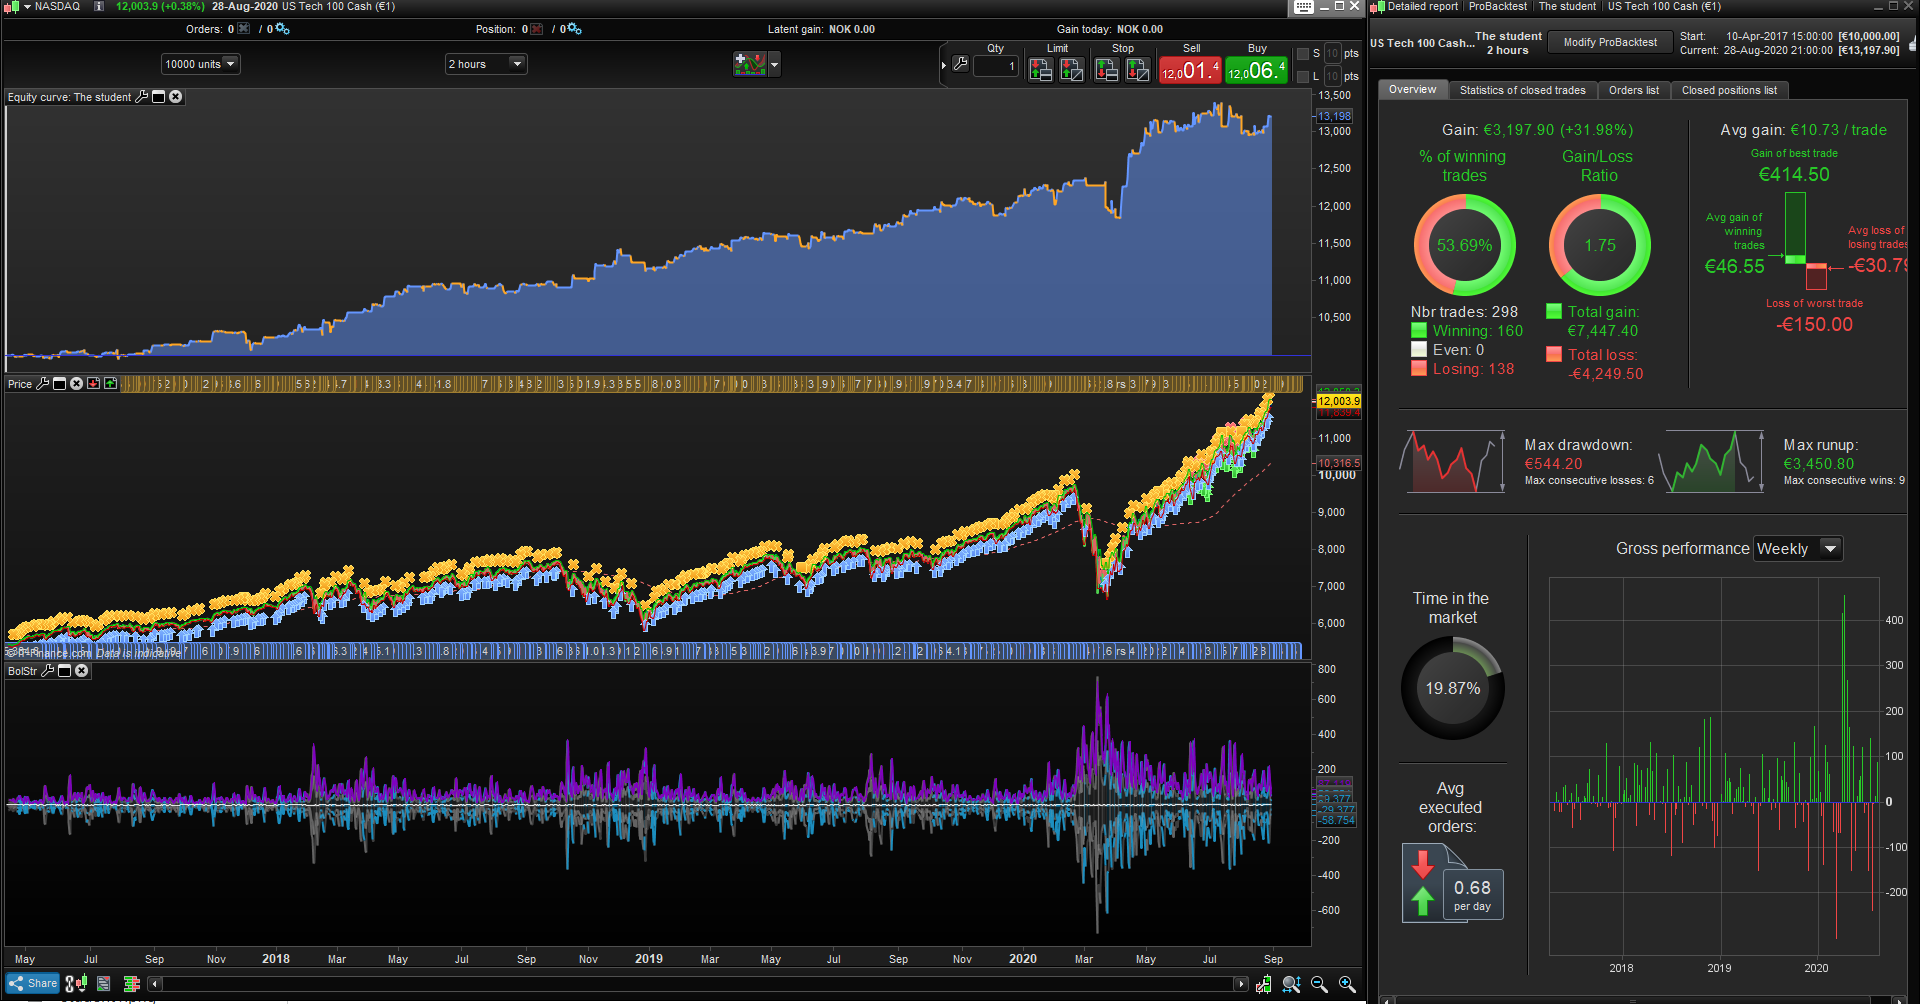Toggle the L limit points checkbox
The height and width of the screenshot is (1004, 1920).
(1303, 77)
